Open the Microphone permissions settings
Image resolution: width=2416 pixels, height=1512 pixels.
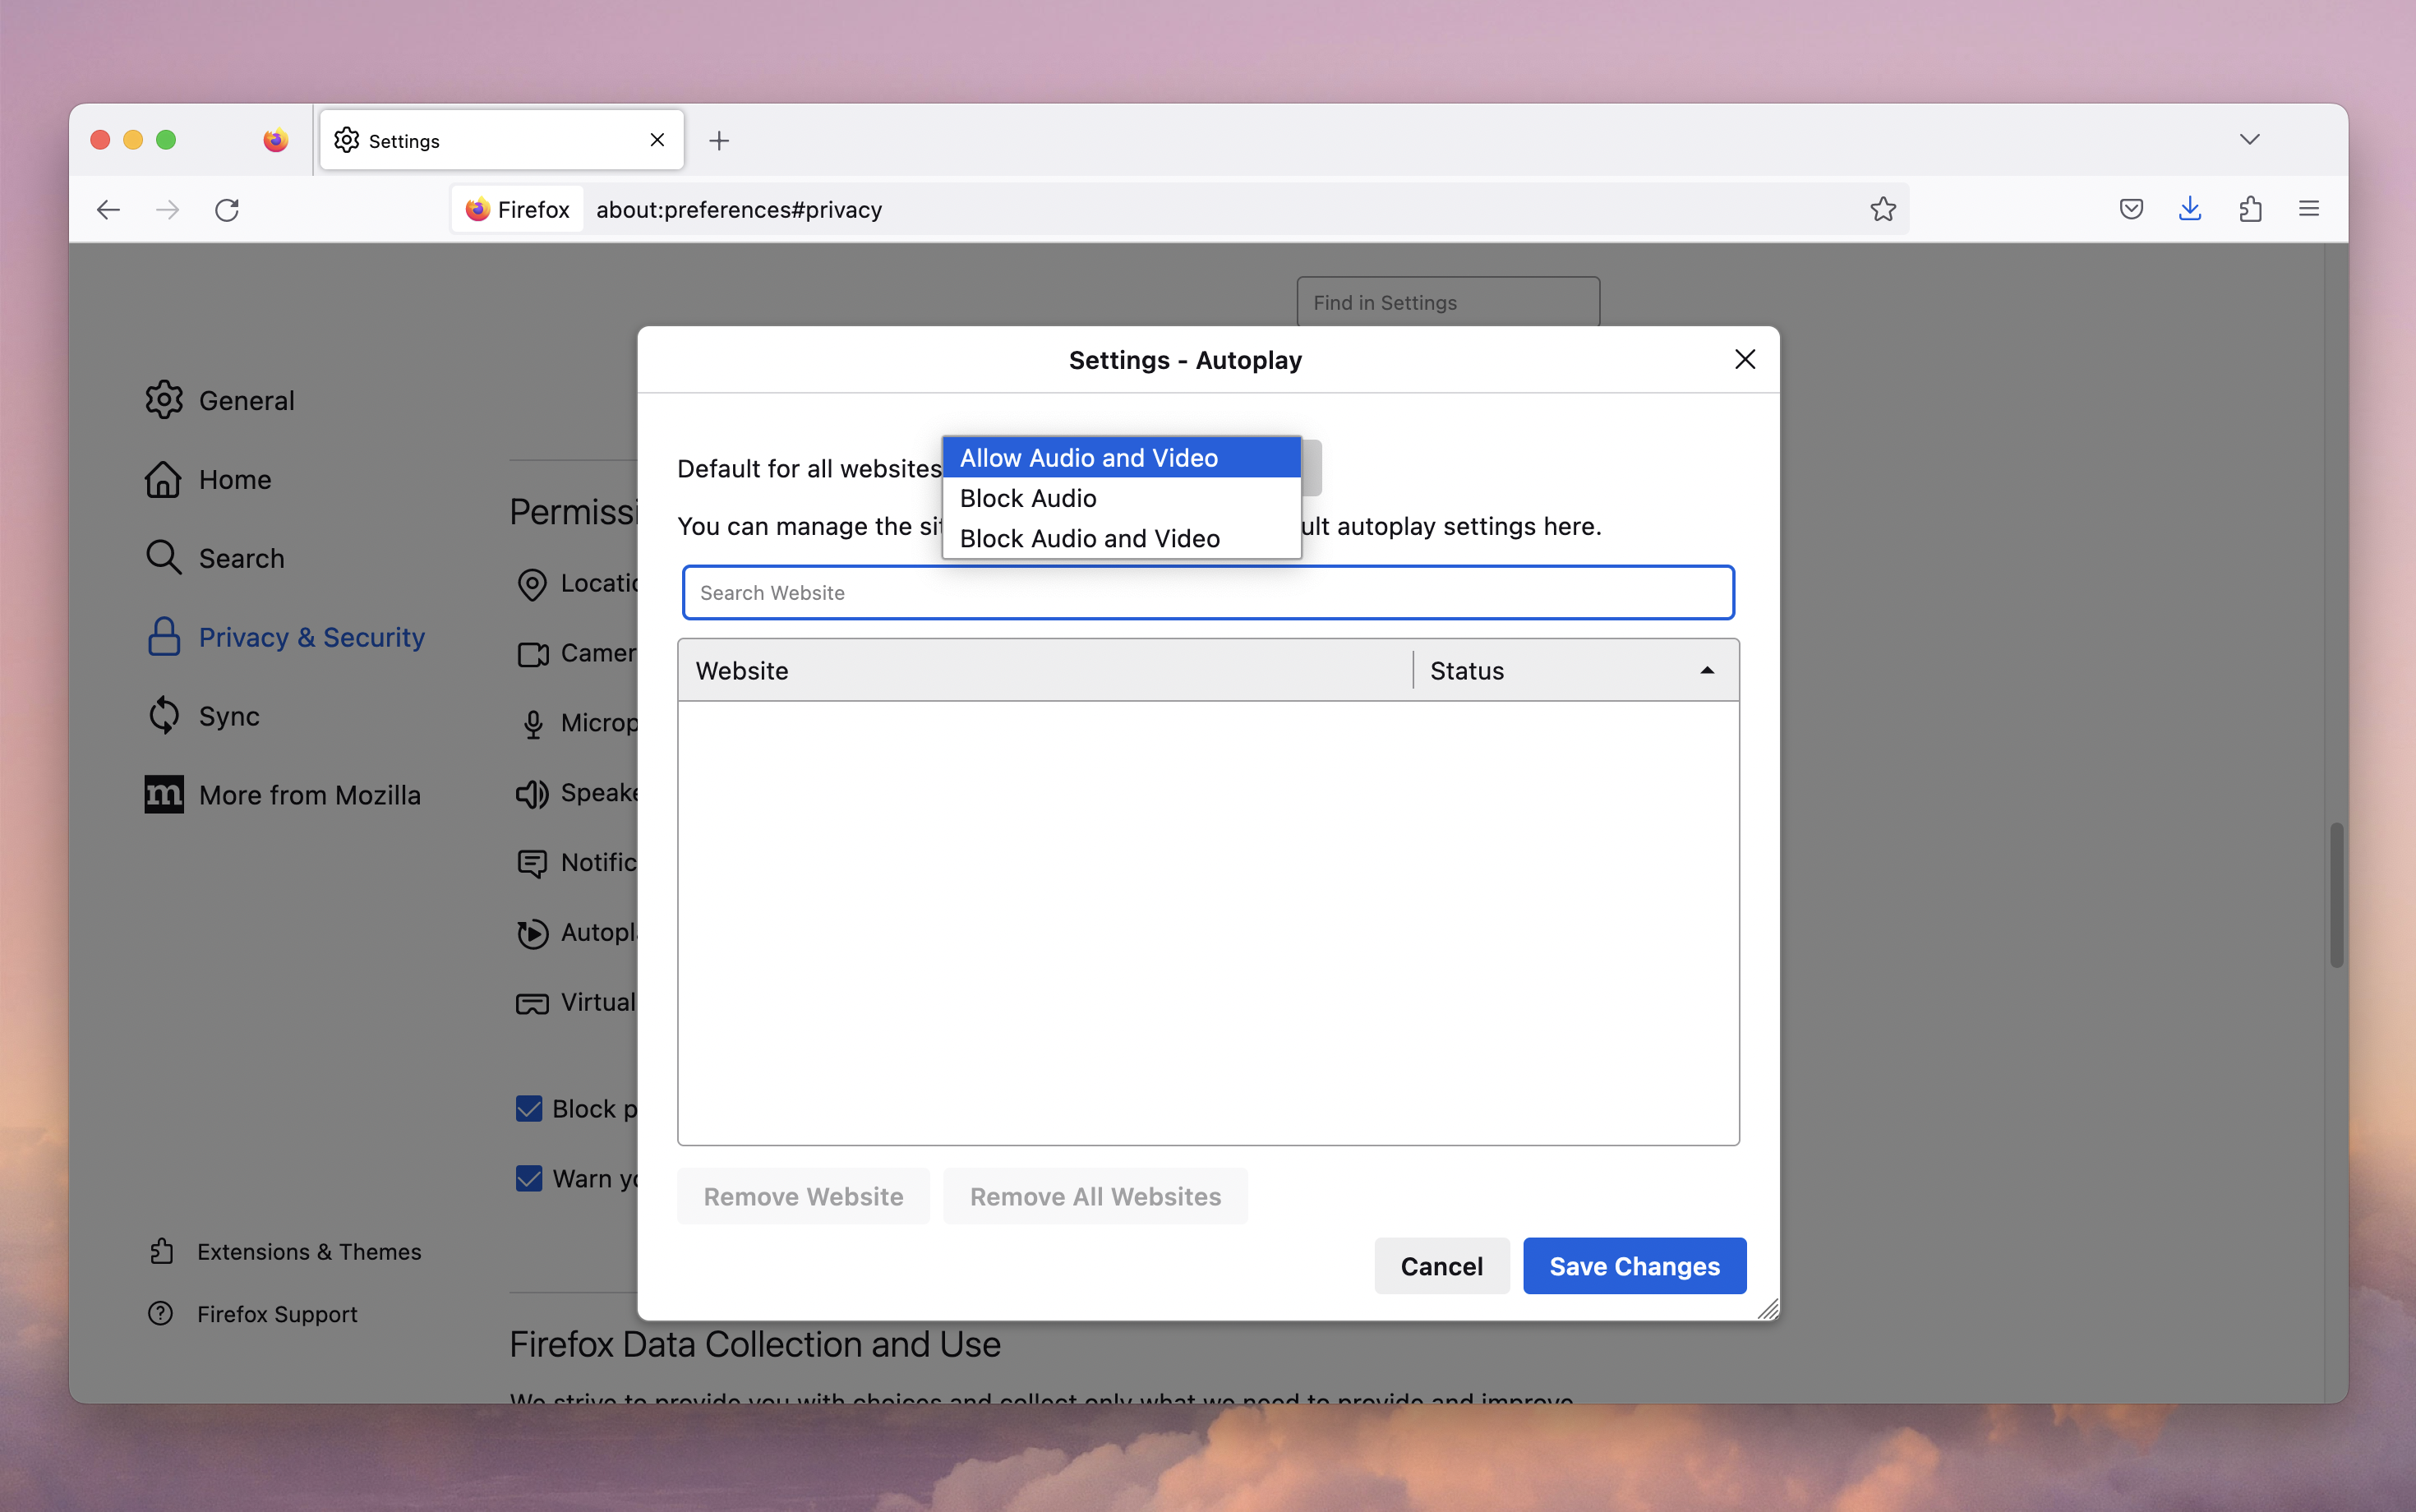click(533, 723)
